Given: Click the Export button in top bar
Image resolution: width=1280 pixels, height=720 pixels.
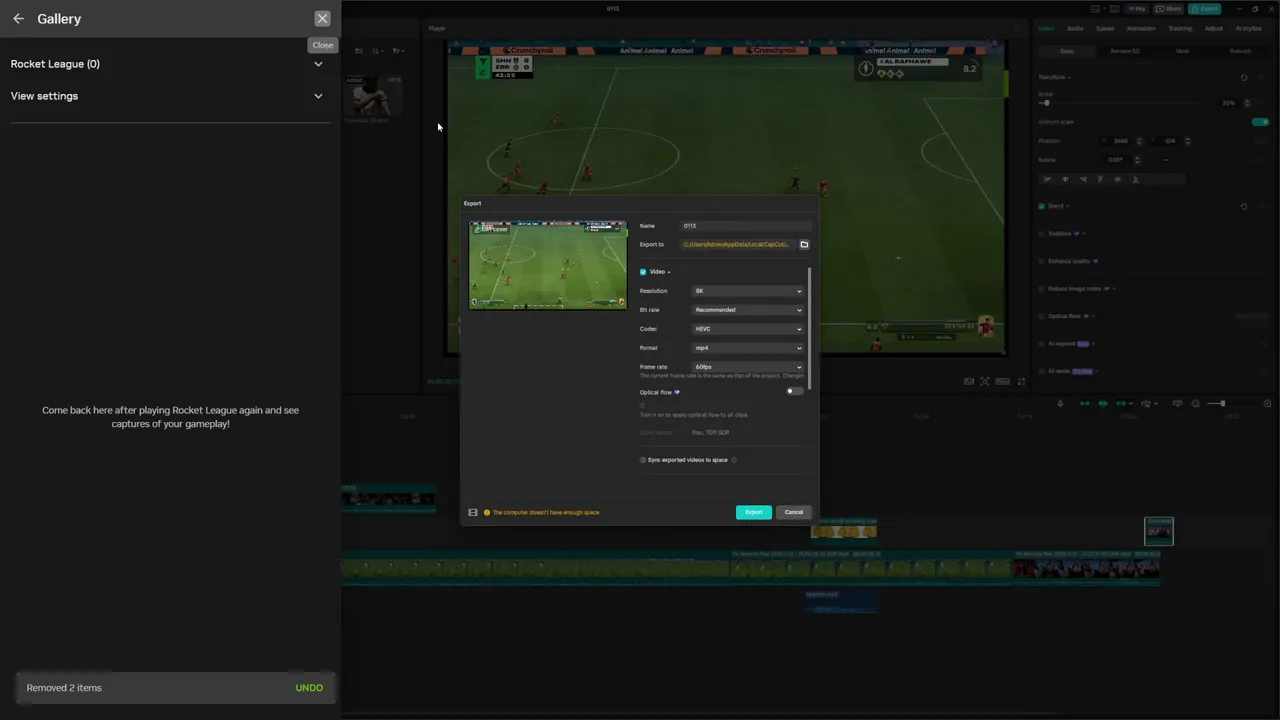Looking at the screenshot, I should 1205,9.
